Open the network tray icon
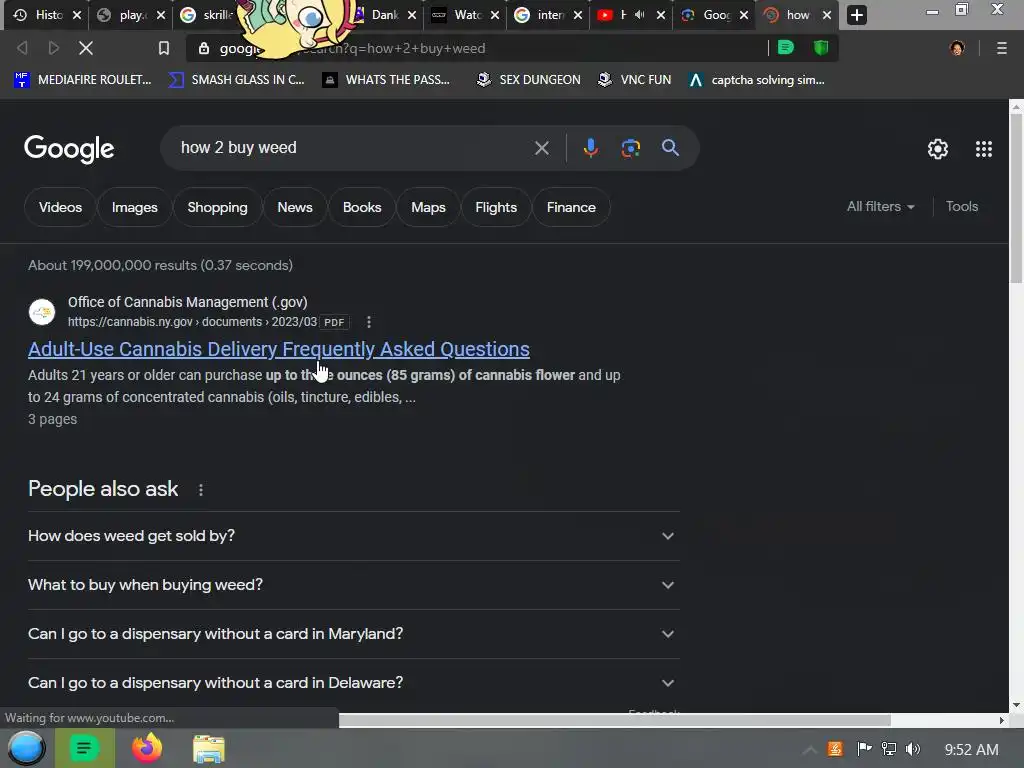The width and height of the screenshot is (1024, 768). point(888,749)
